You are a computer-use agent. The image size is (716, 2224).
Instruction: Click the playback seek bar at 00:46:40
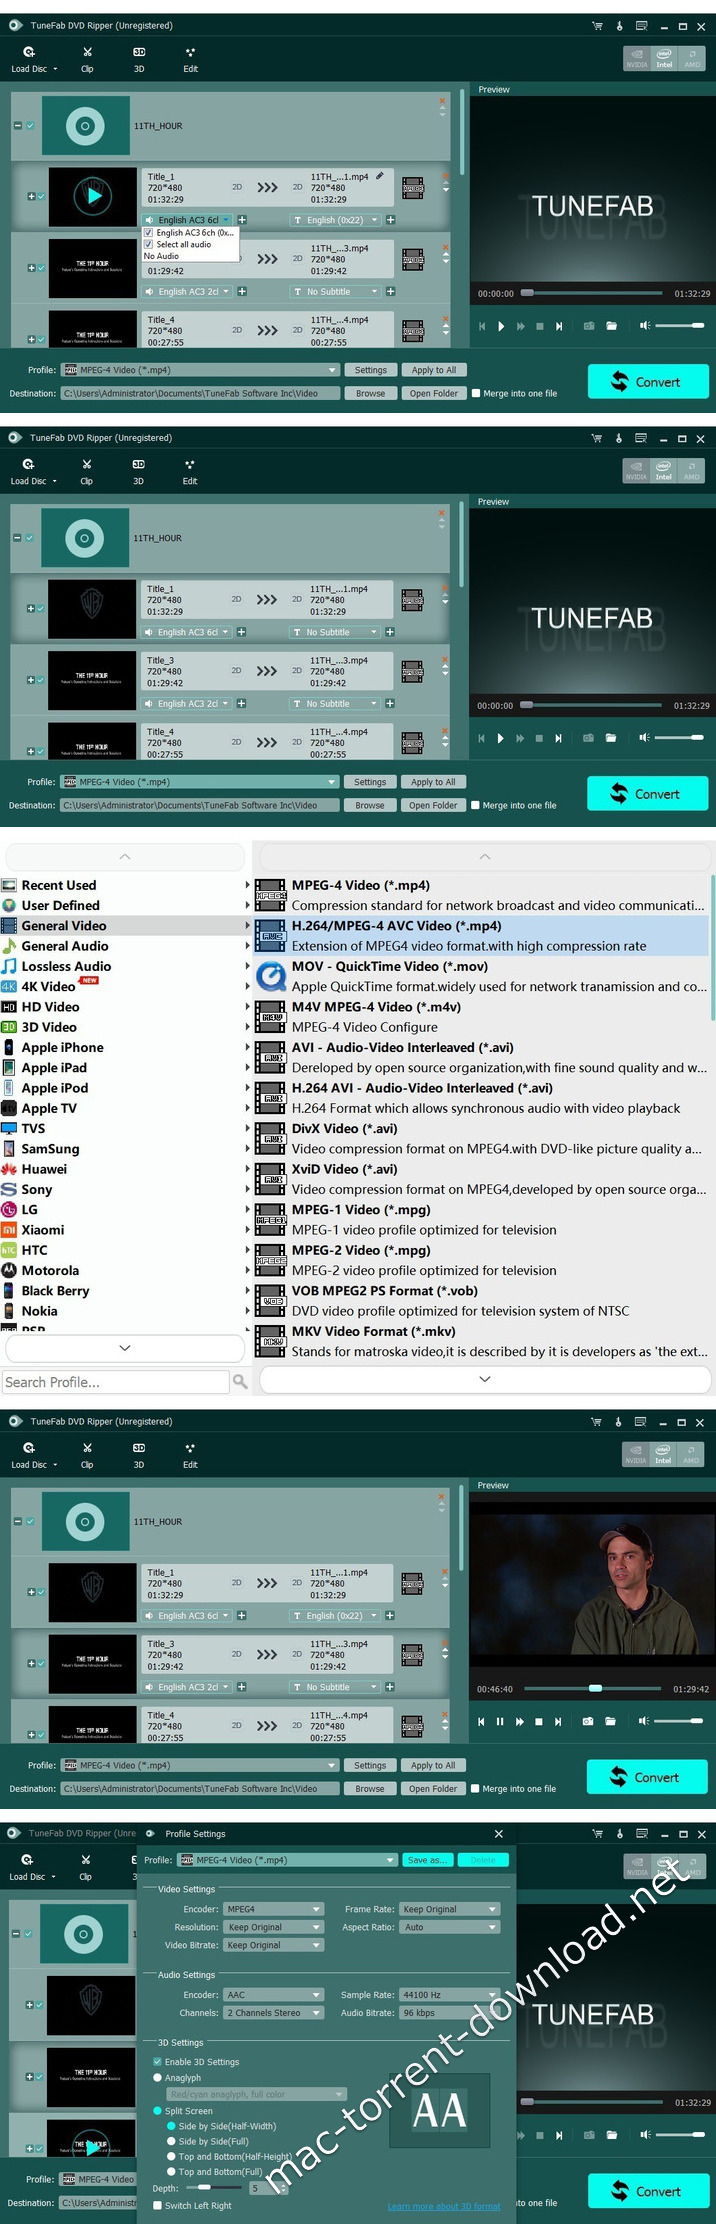coord(593,1688)
